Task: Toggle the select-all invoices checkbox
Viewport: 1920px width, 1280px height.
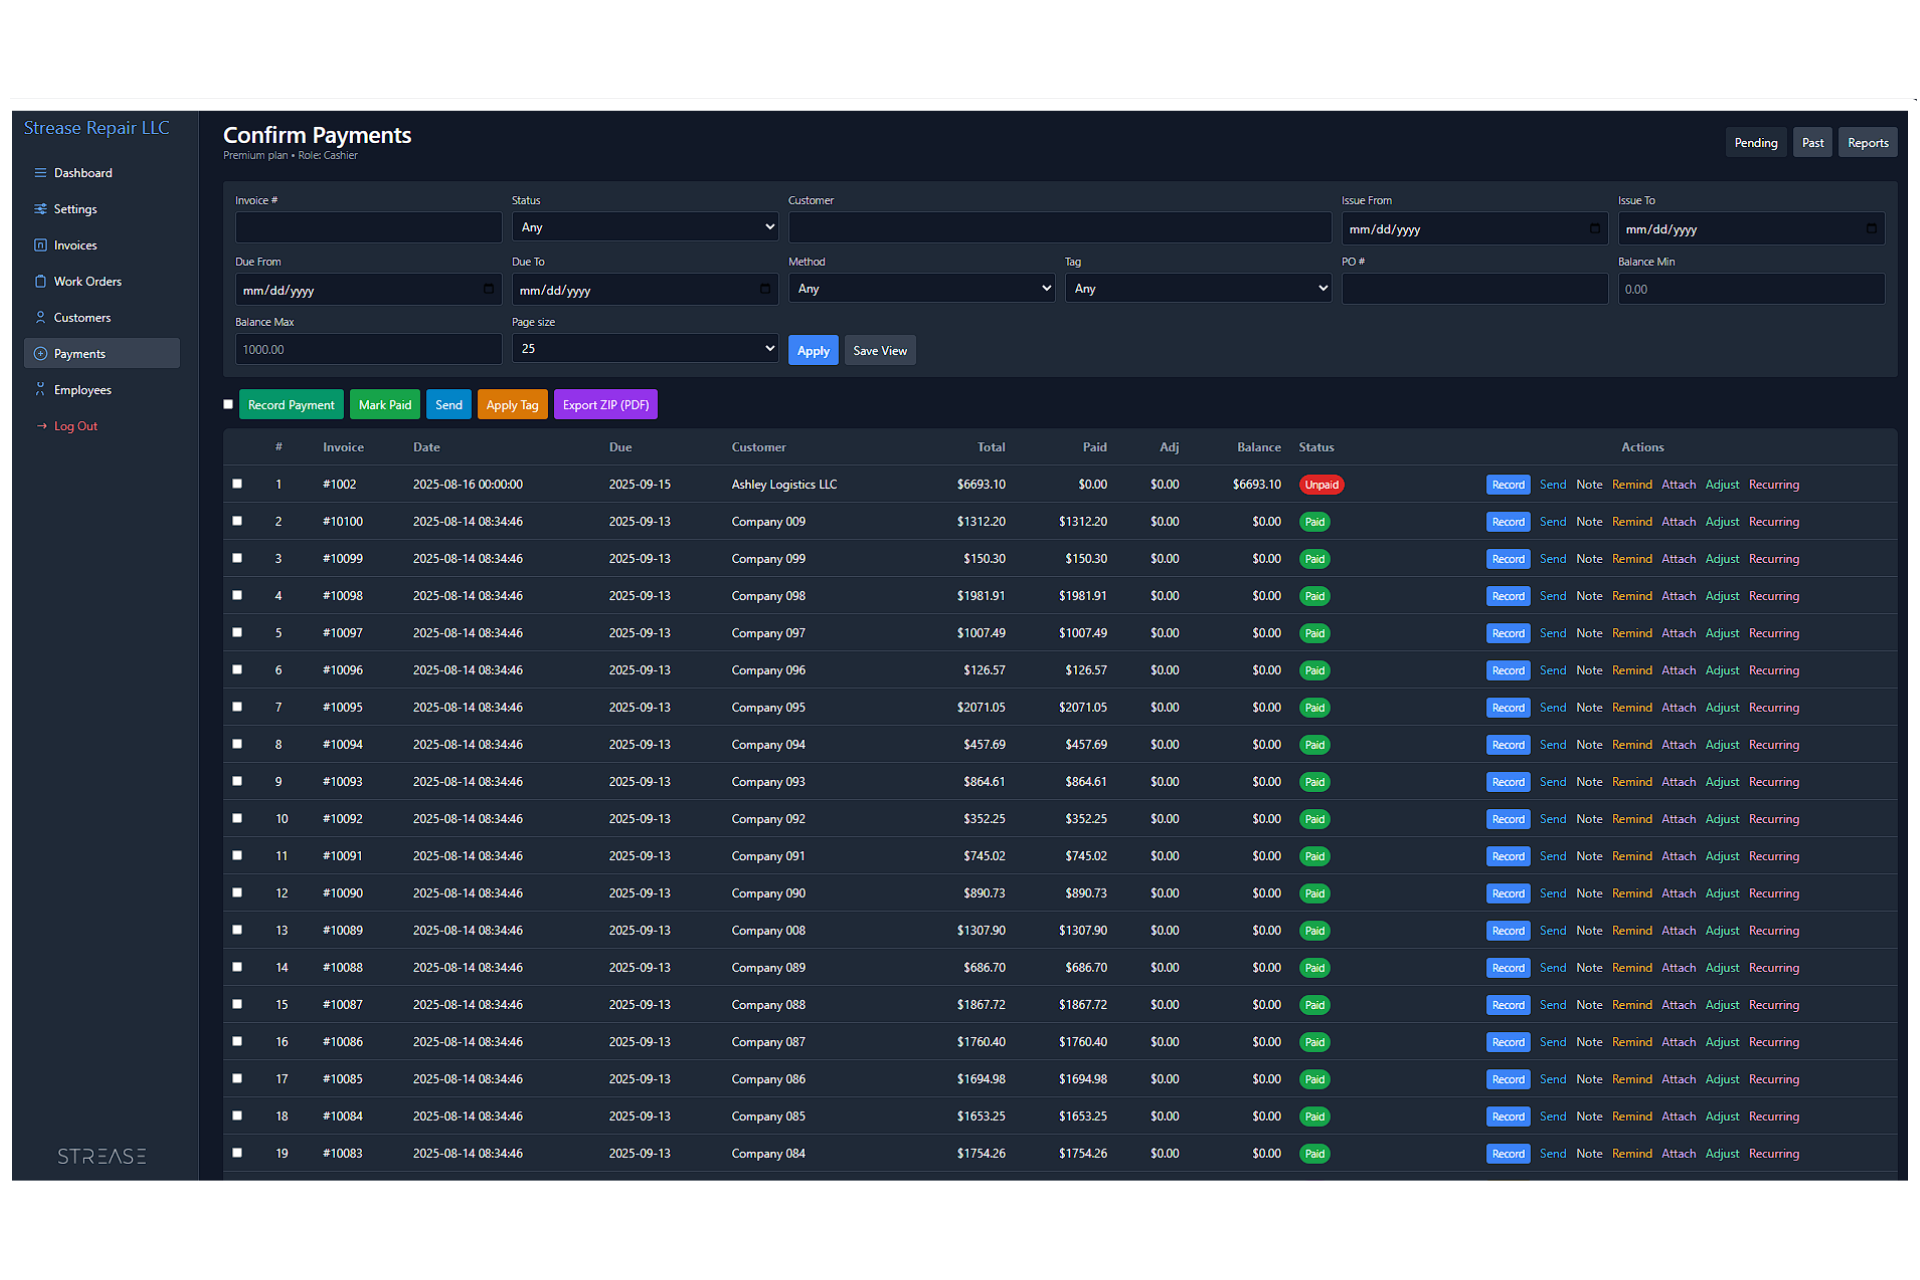Action: tap(228, 404)
